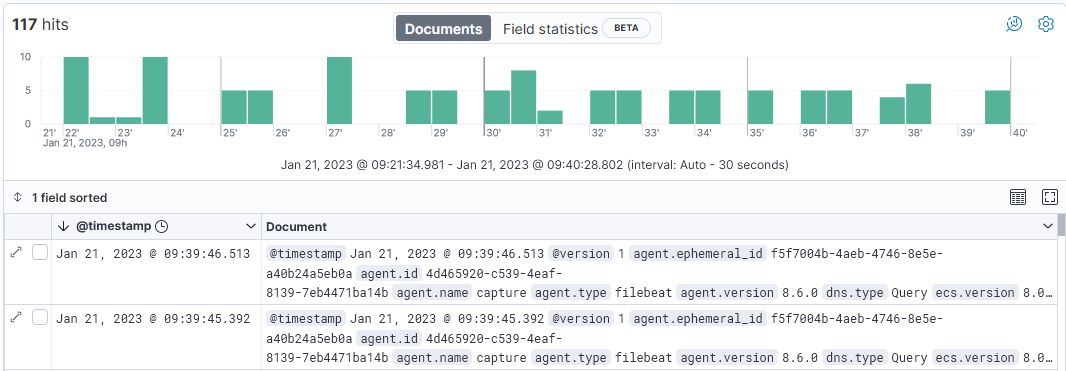
Task: Toggle fullscreen mode icon for table
Action: coord(1050,198)
